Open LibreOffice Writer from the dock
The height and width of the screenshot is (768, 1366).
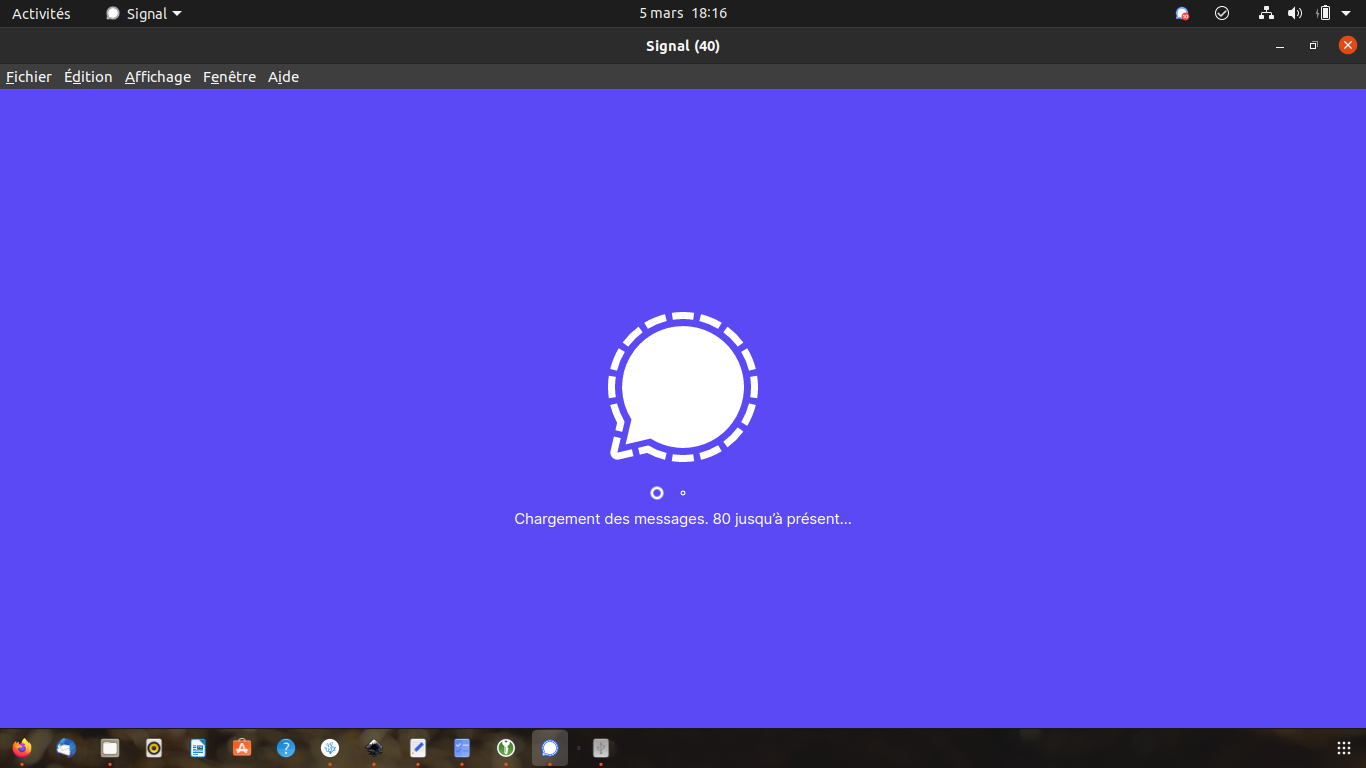point(198,747)
